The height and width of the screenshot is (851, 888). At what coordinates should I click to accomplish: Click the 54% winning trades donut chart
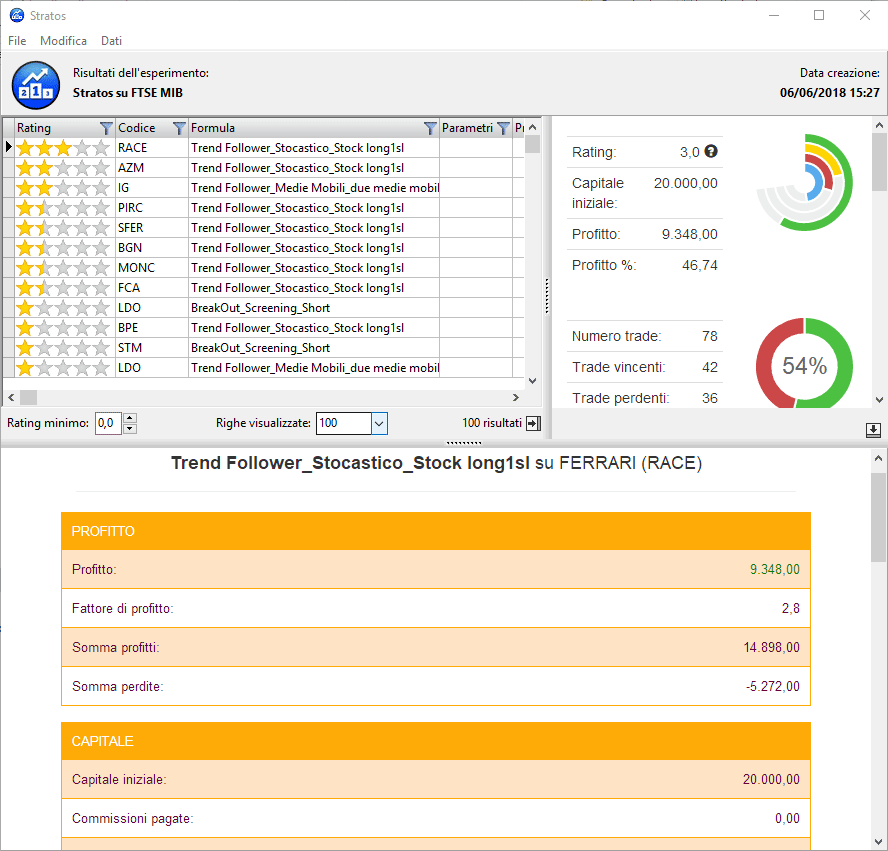pos(805,364)
